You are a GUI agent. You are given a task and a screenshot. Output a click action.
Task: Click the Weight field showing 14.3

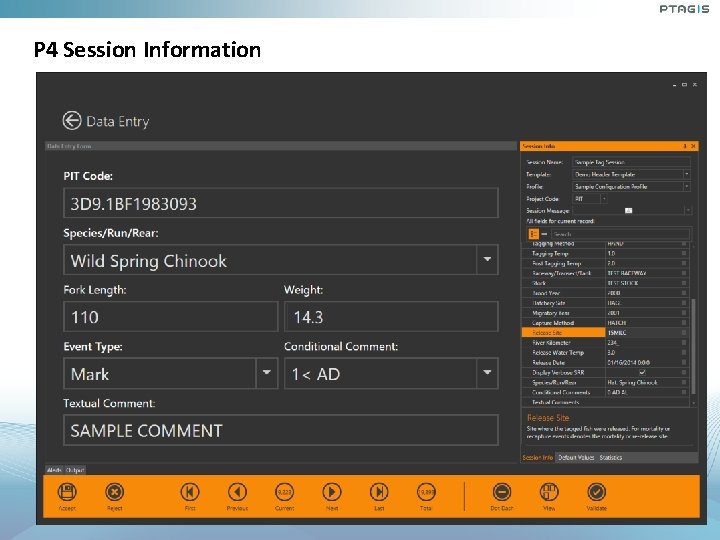click(x=391, y=316)
